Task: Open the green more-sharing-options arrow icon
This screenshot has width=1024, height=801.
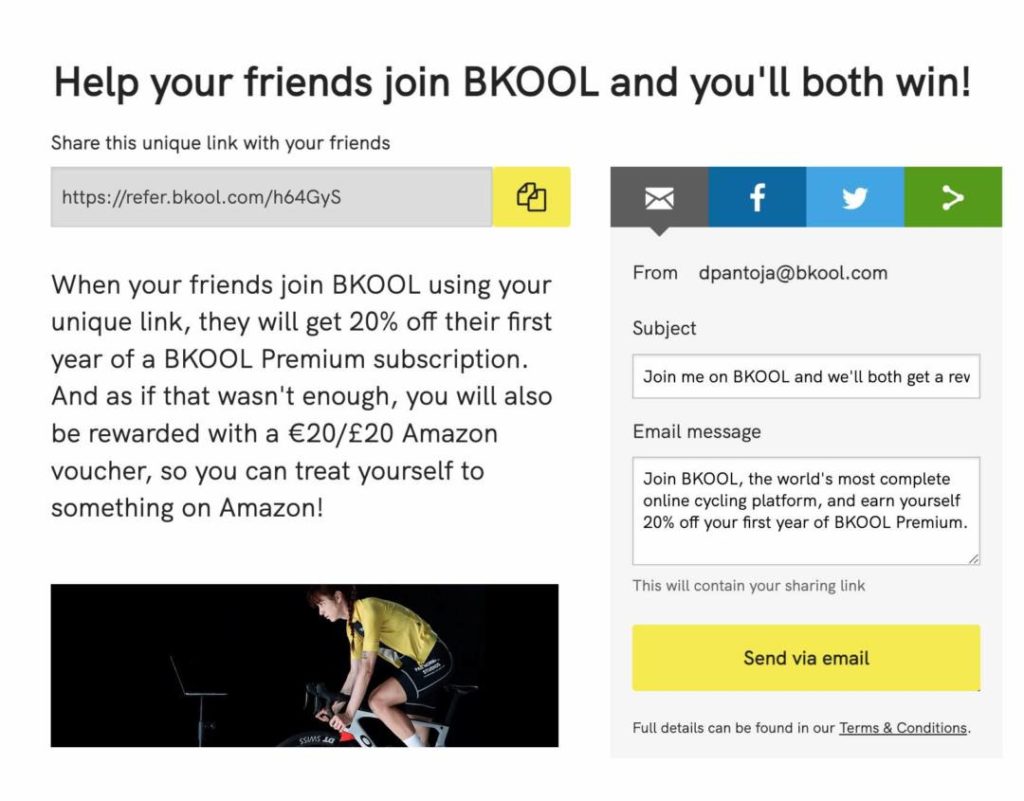Action: (x=953, y=196)
